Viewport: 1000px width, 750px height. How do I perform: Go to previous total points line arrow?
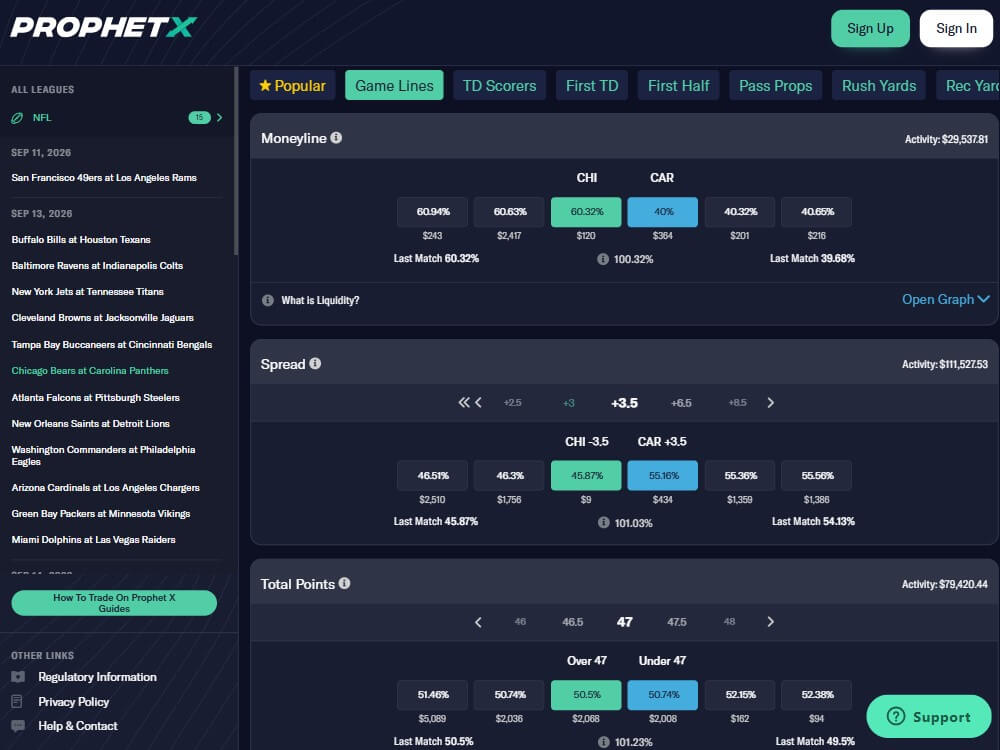pos(478,622)
